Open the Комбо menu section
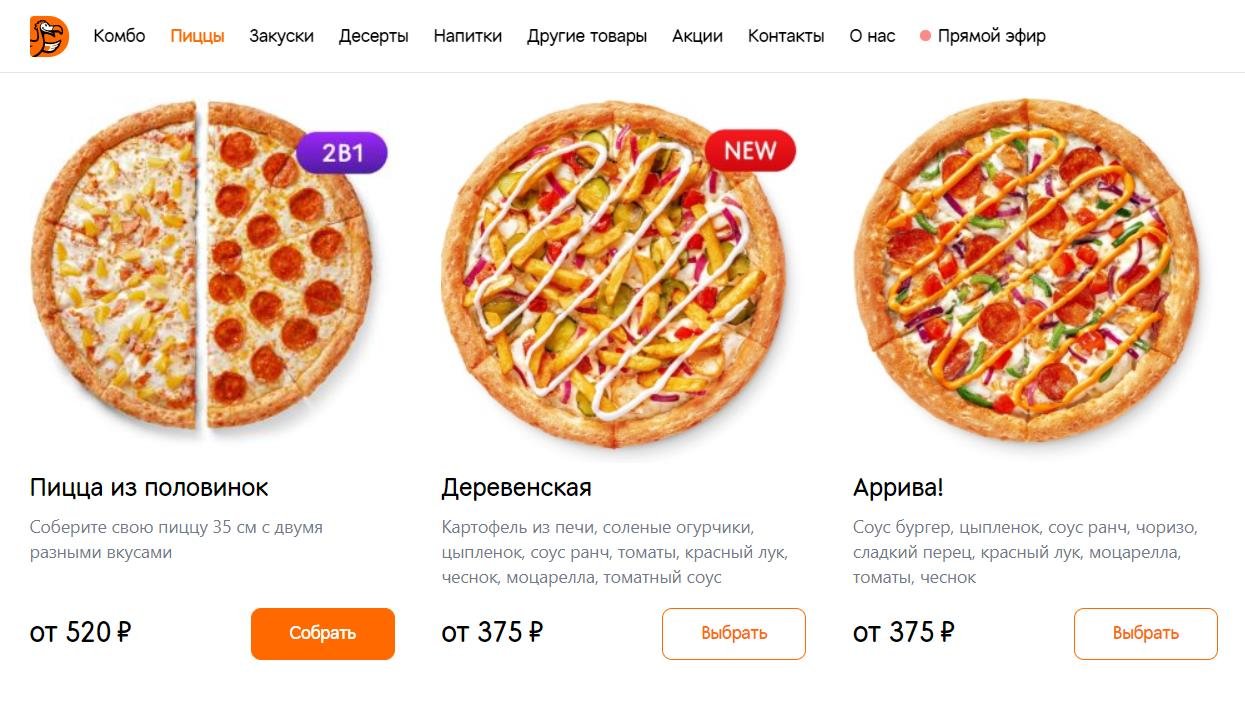This screenshot has width=1245, height=720. click(119, 36)
